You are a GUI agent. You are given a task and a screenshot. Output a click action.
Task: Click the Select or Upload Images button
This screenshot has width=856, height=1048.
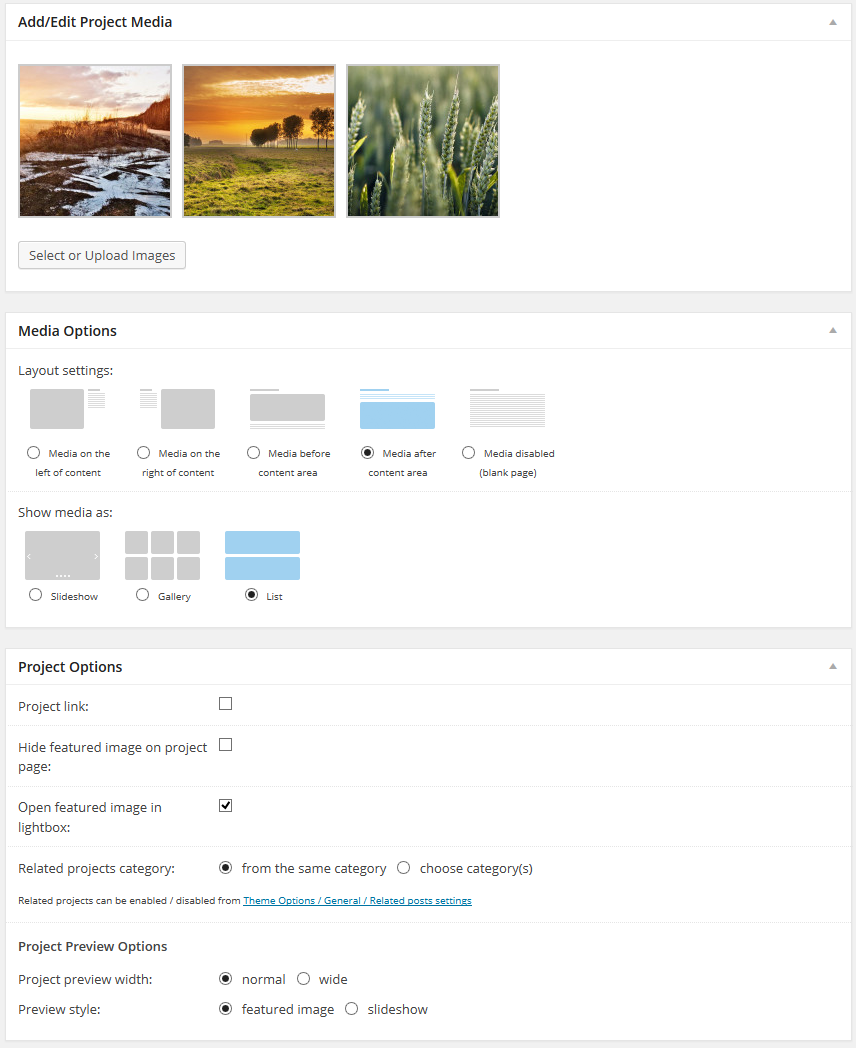(x=102, y=255)
